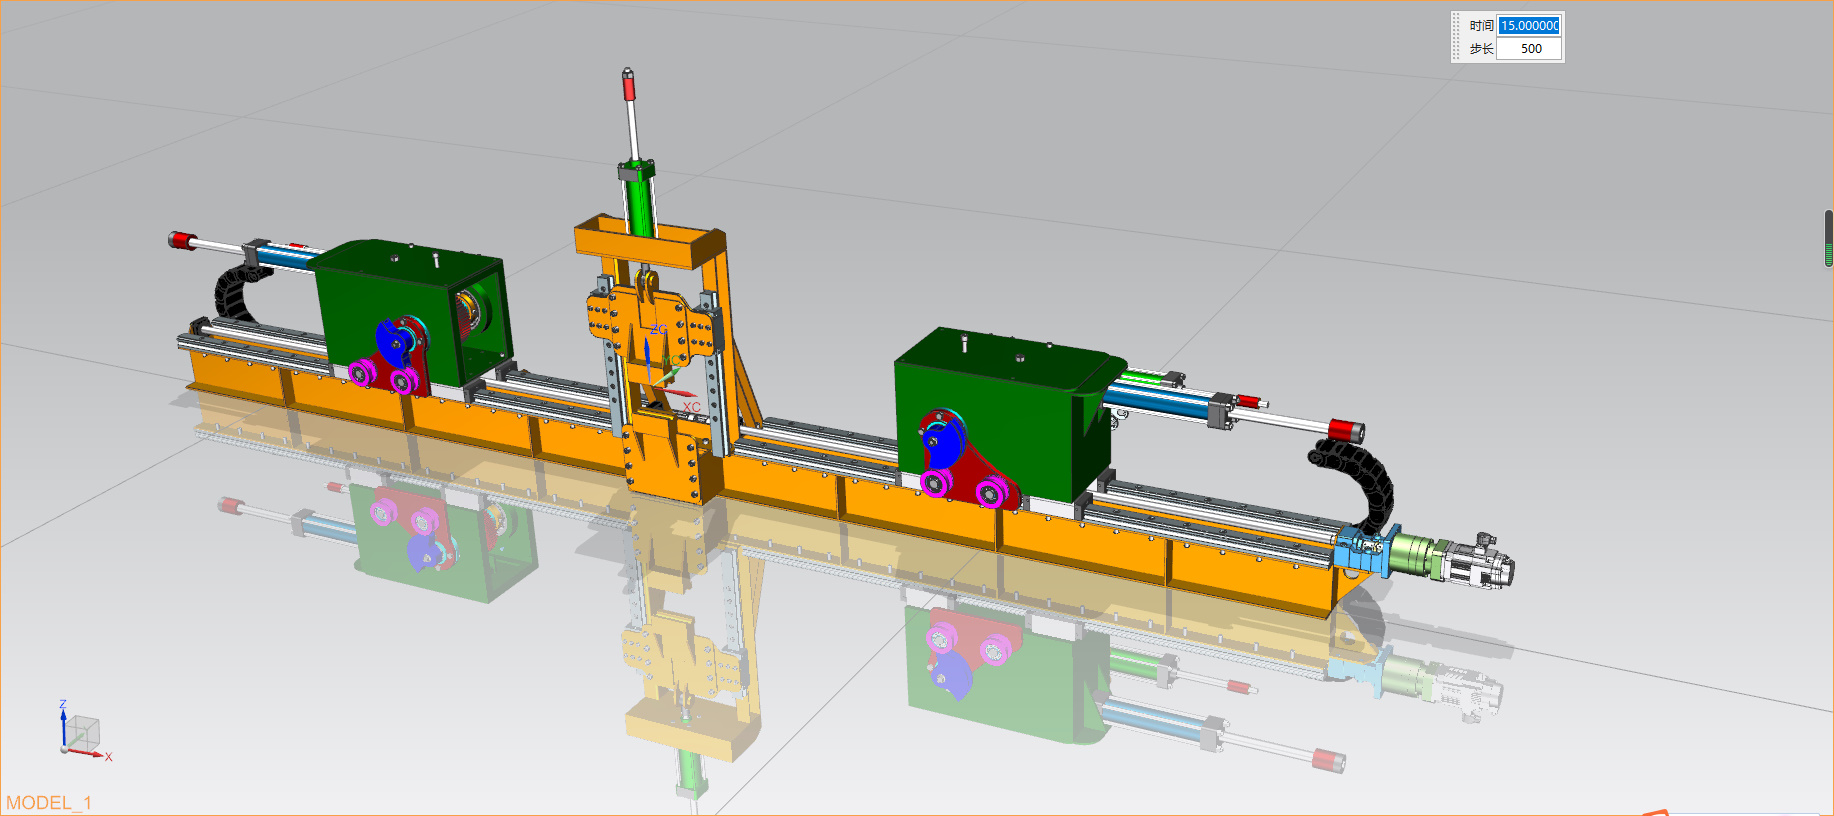Click the view orientation triad cube

pyautogui.click(x=82, y=733)
